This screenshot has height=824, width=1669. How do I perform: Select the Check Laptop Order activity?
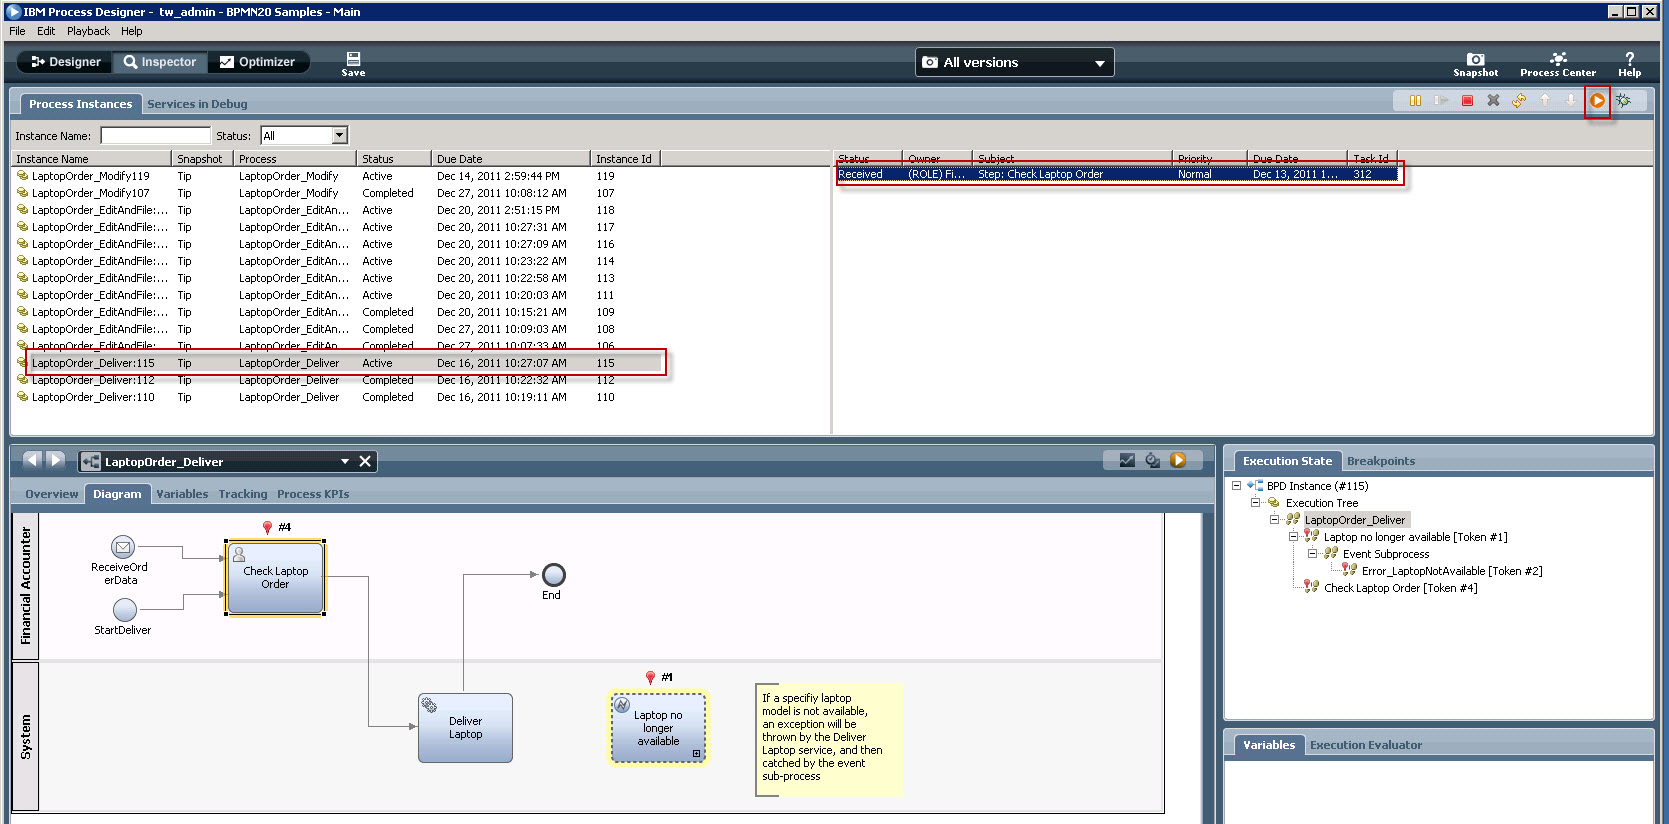coord(276,578)
